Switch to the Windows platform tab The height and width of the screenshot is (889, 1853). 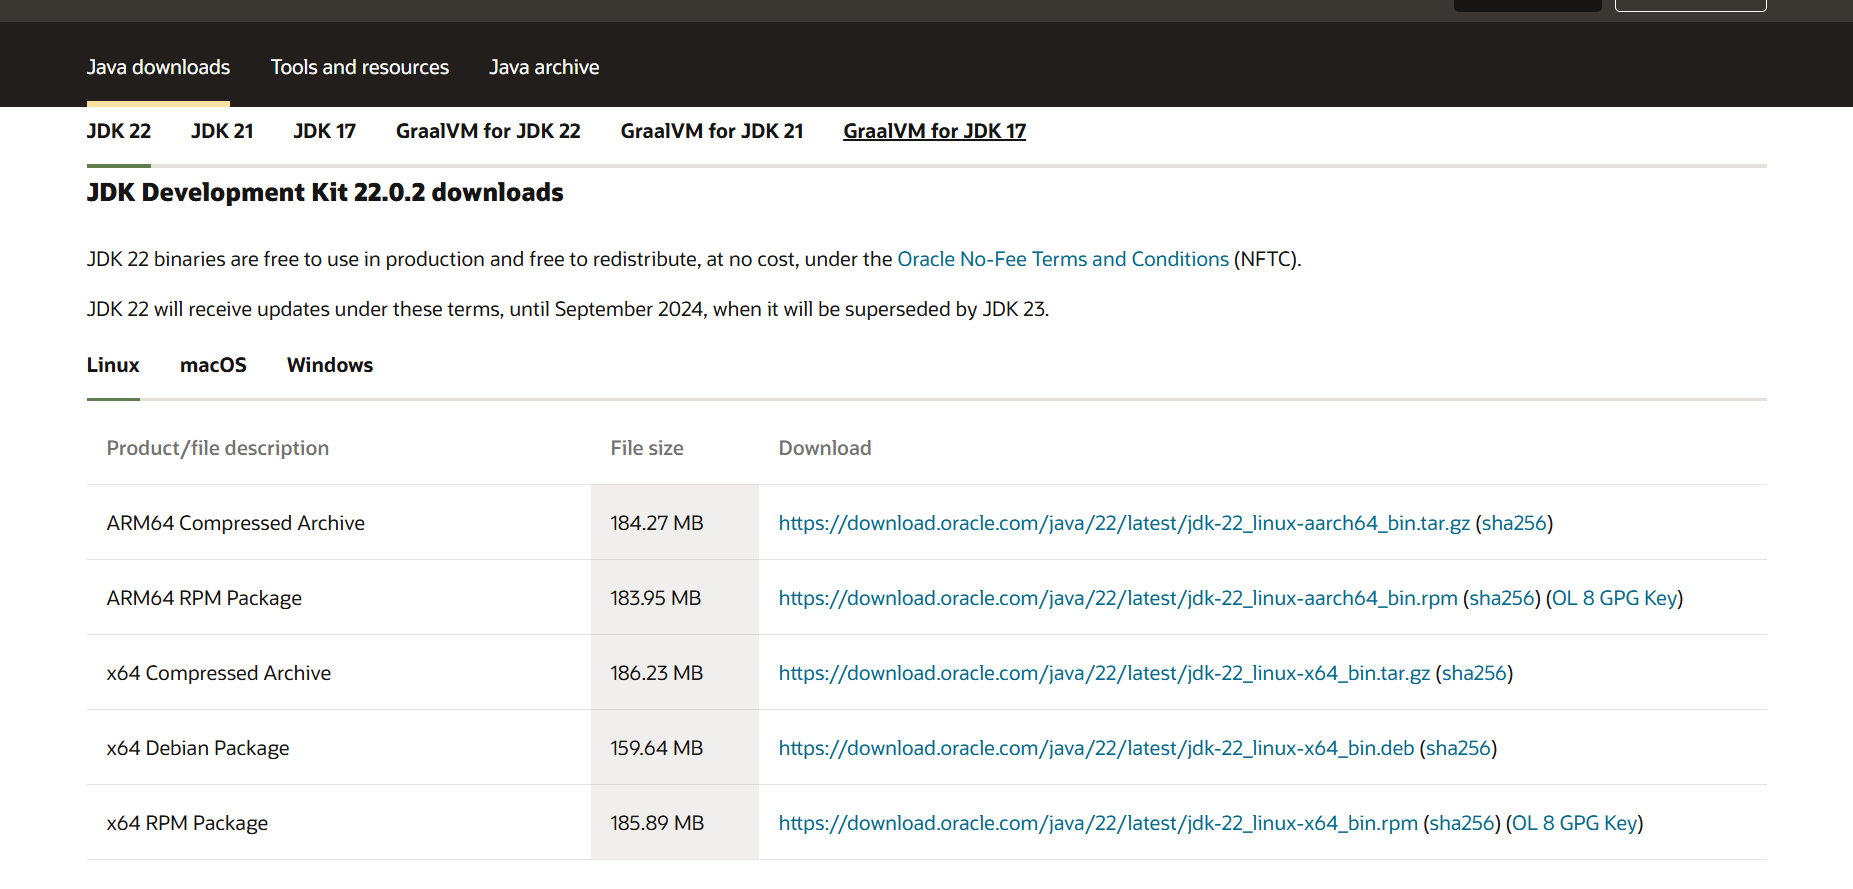(329, 365)
